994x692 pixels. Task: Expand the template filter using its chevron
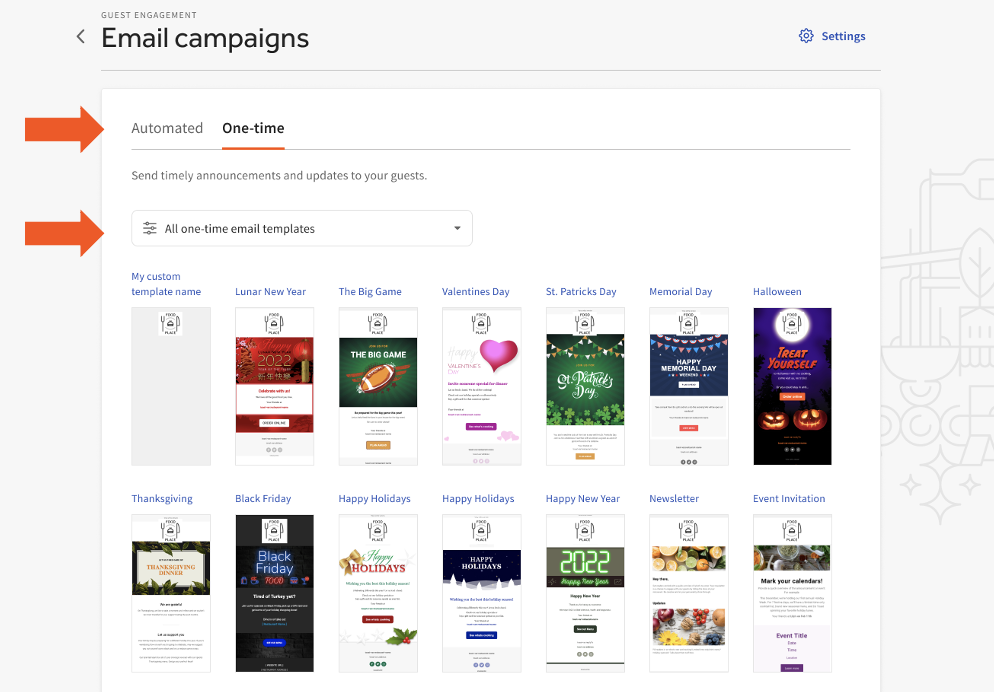click(457, 228)
